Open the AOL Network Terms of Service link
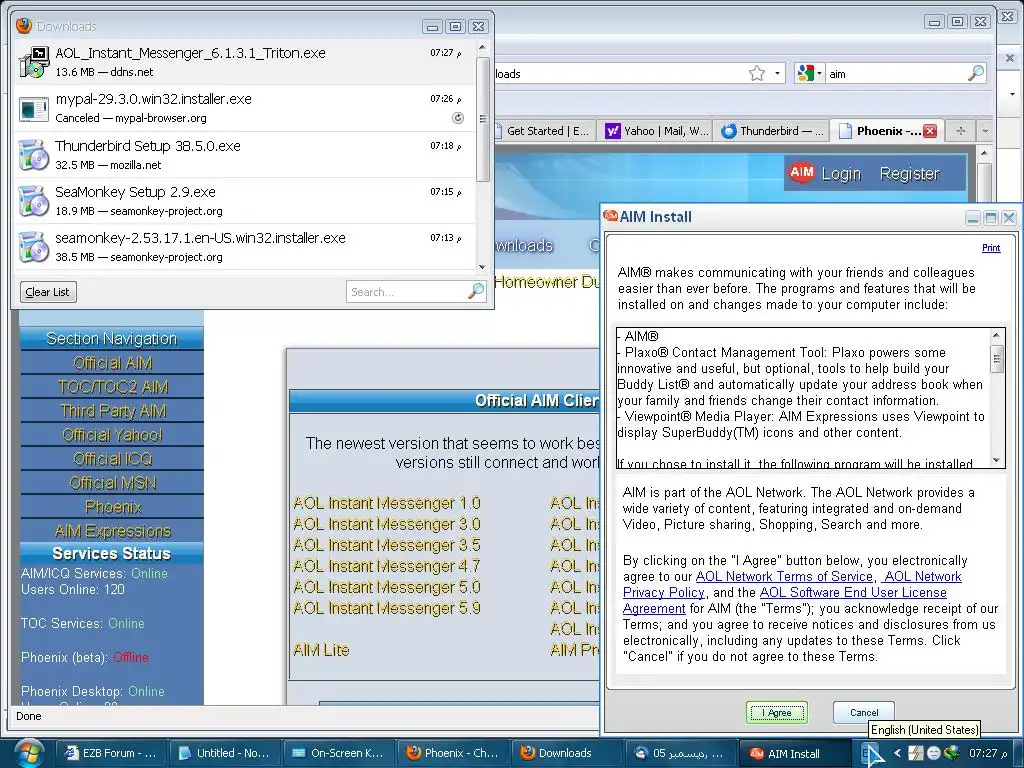Image resolution: width=1024 pixels, height=768 pixels. 784,576
